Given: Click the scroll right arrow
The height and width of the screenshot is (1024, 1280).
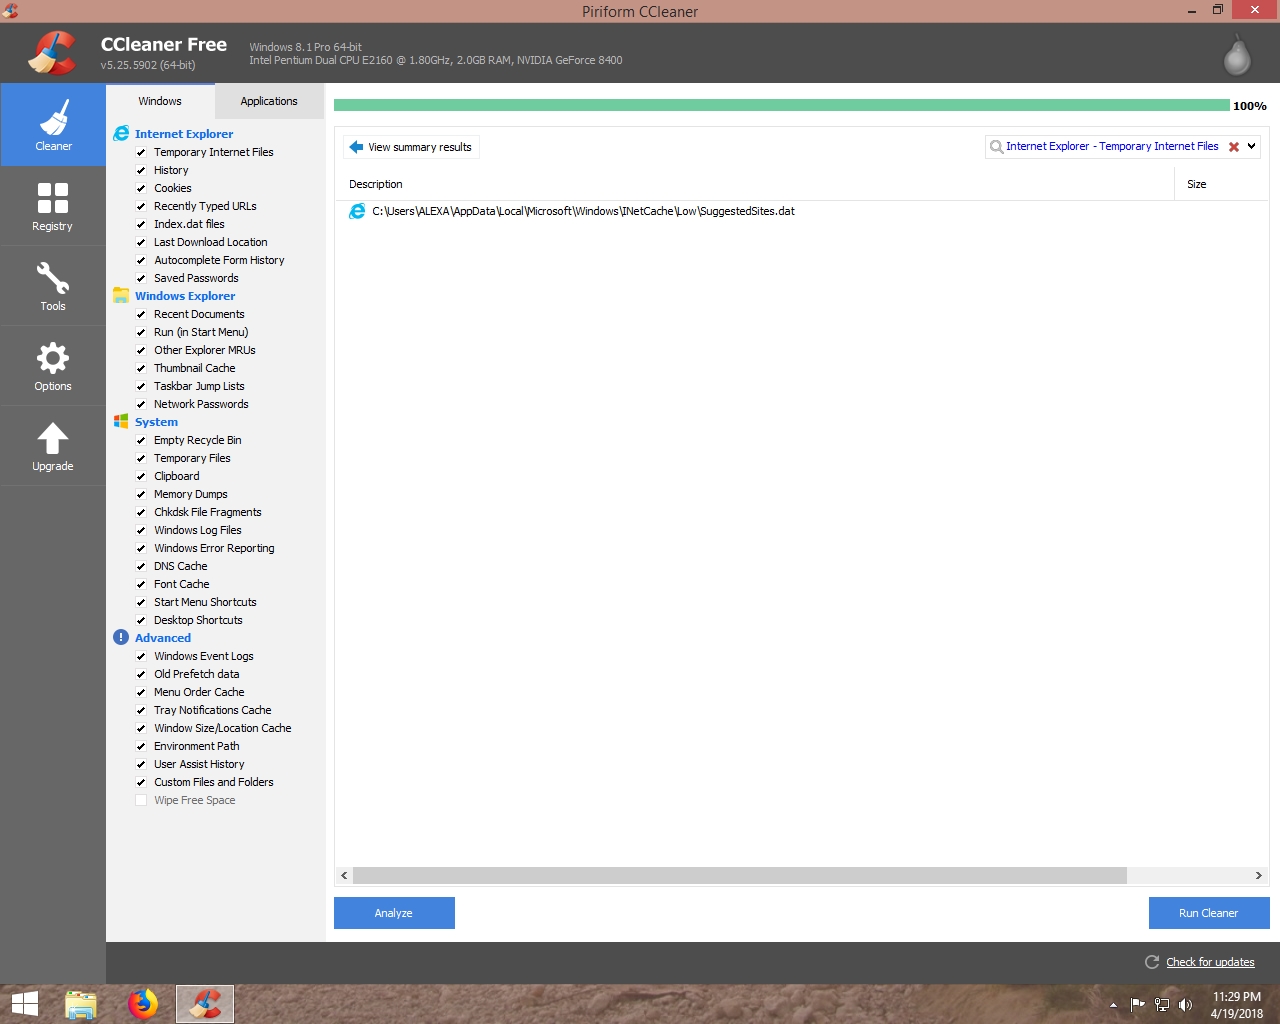Looking at the screenshot, I should 1258,875.
